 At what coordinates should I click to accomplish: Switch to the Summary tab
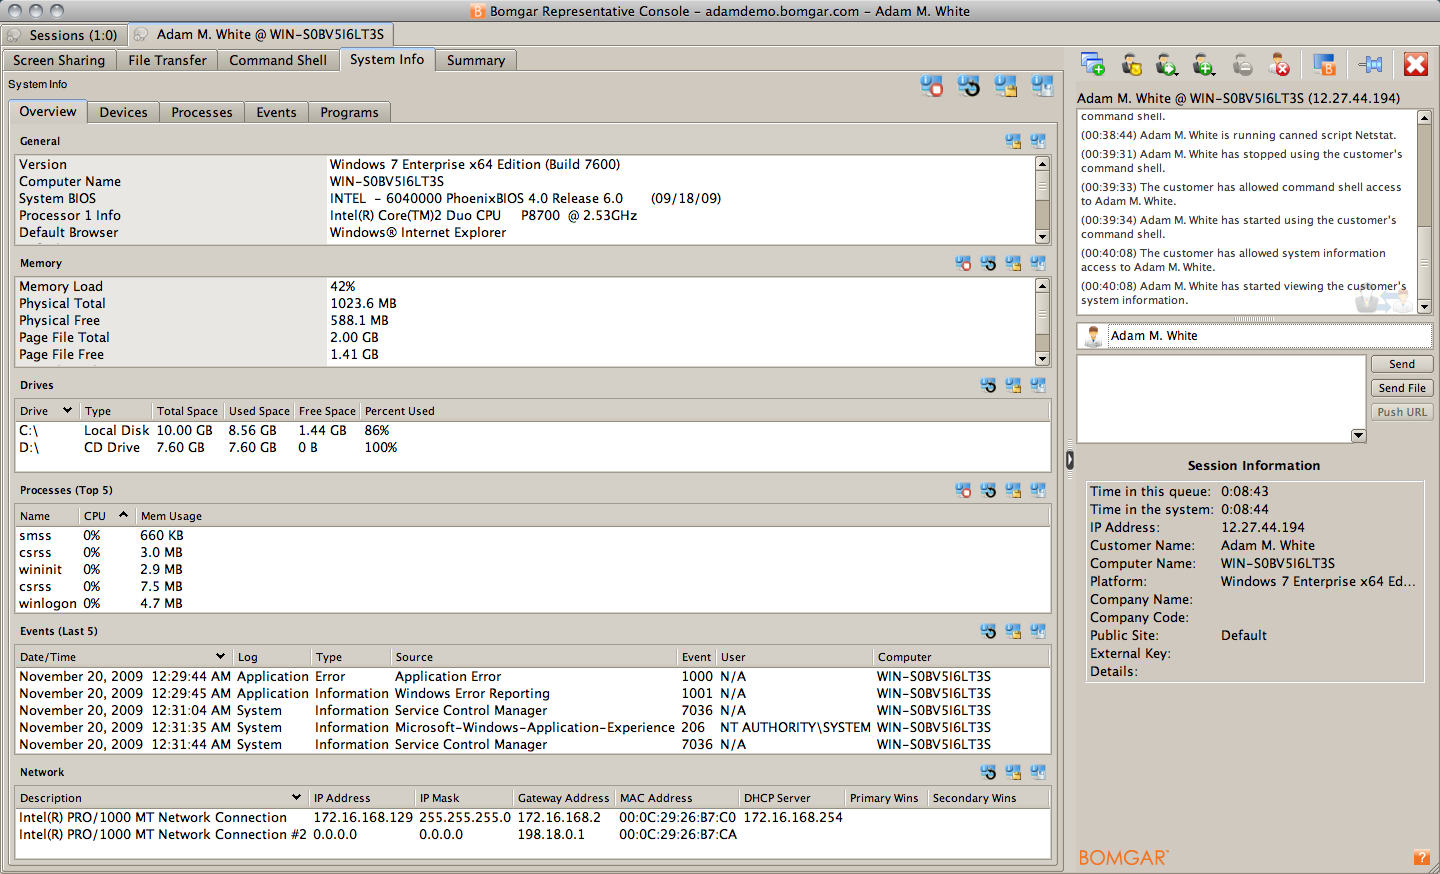[x=475, y=59]
